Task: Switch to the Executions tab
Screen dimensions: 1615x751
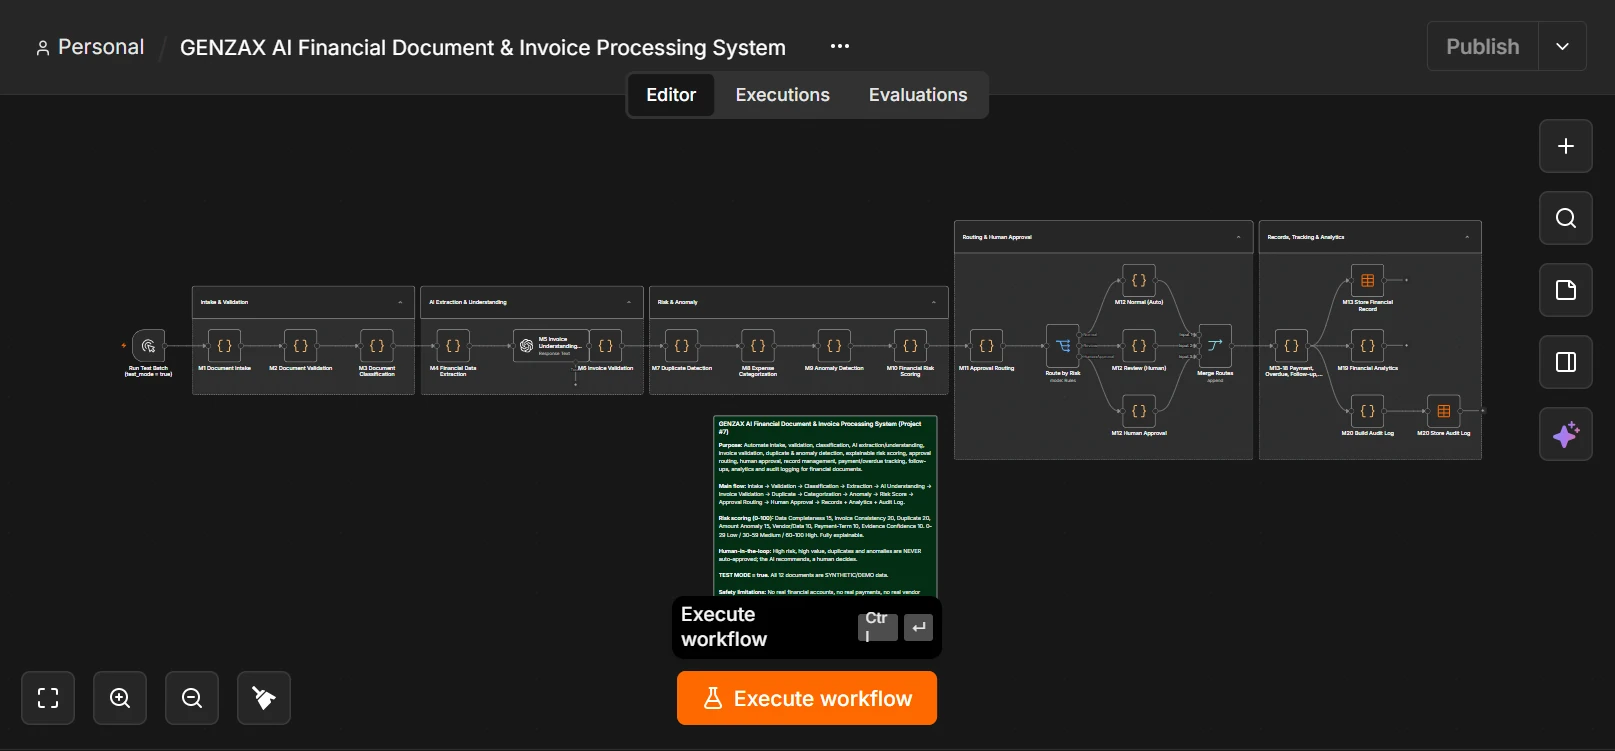Action: click(x=783, y=95)
